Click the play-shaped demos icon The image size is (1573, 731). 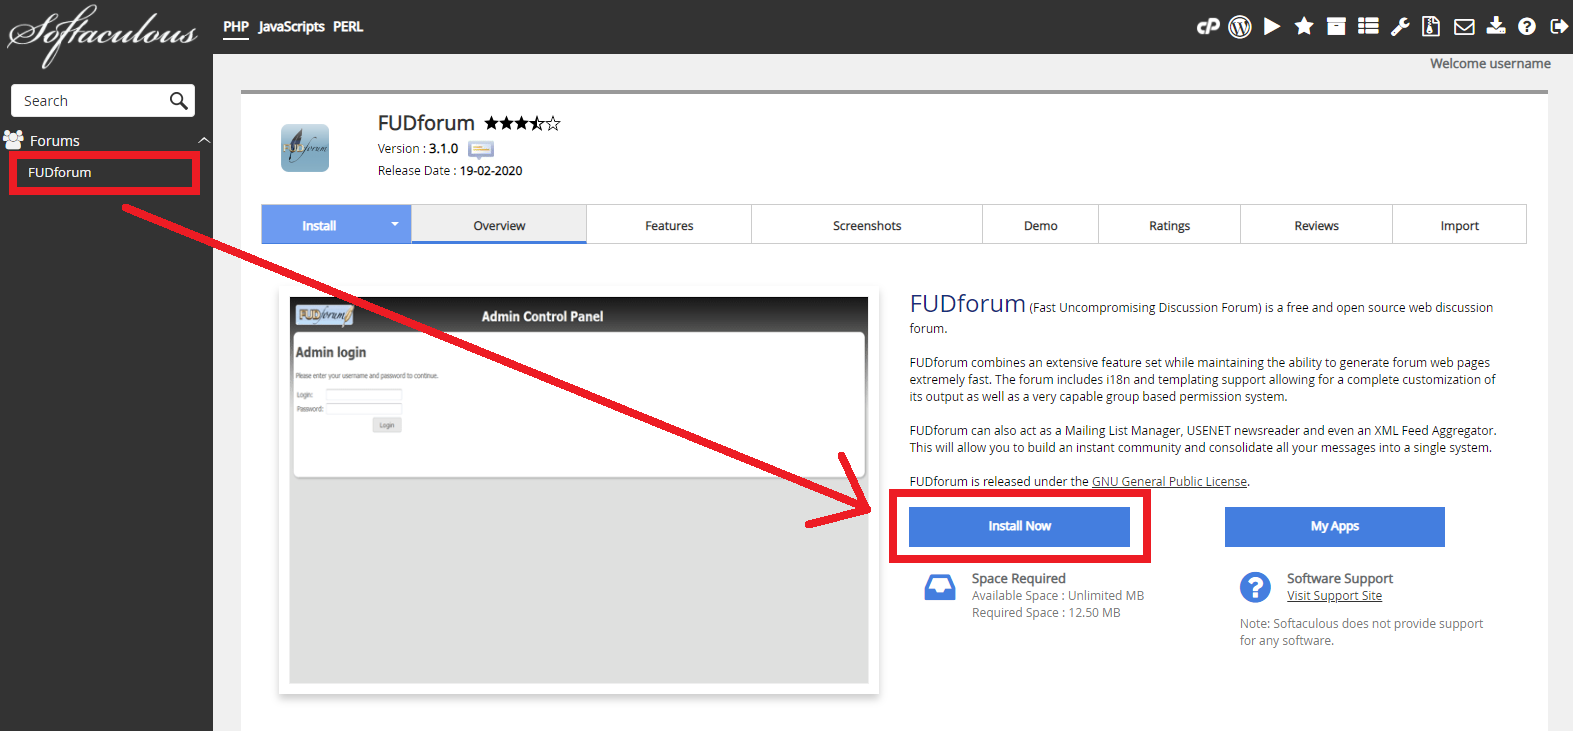pyautogui.click(x=1272, y=26)
